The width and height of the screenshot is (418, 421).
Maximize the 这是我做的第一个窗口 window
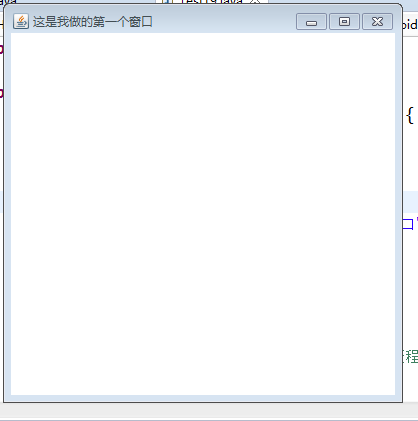pyautogui.click(x=344, y=22)
